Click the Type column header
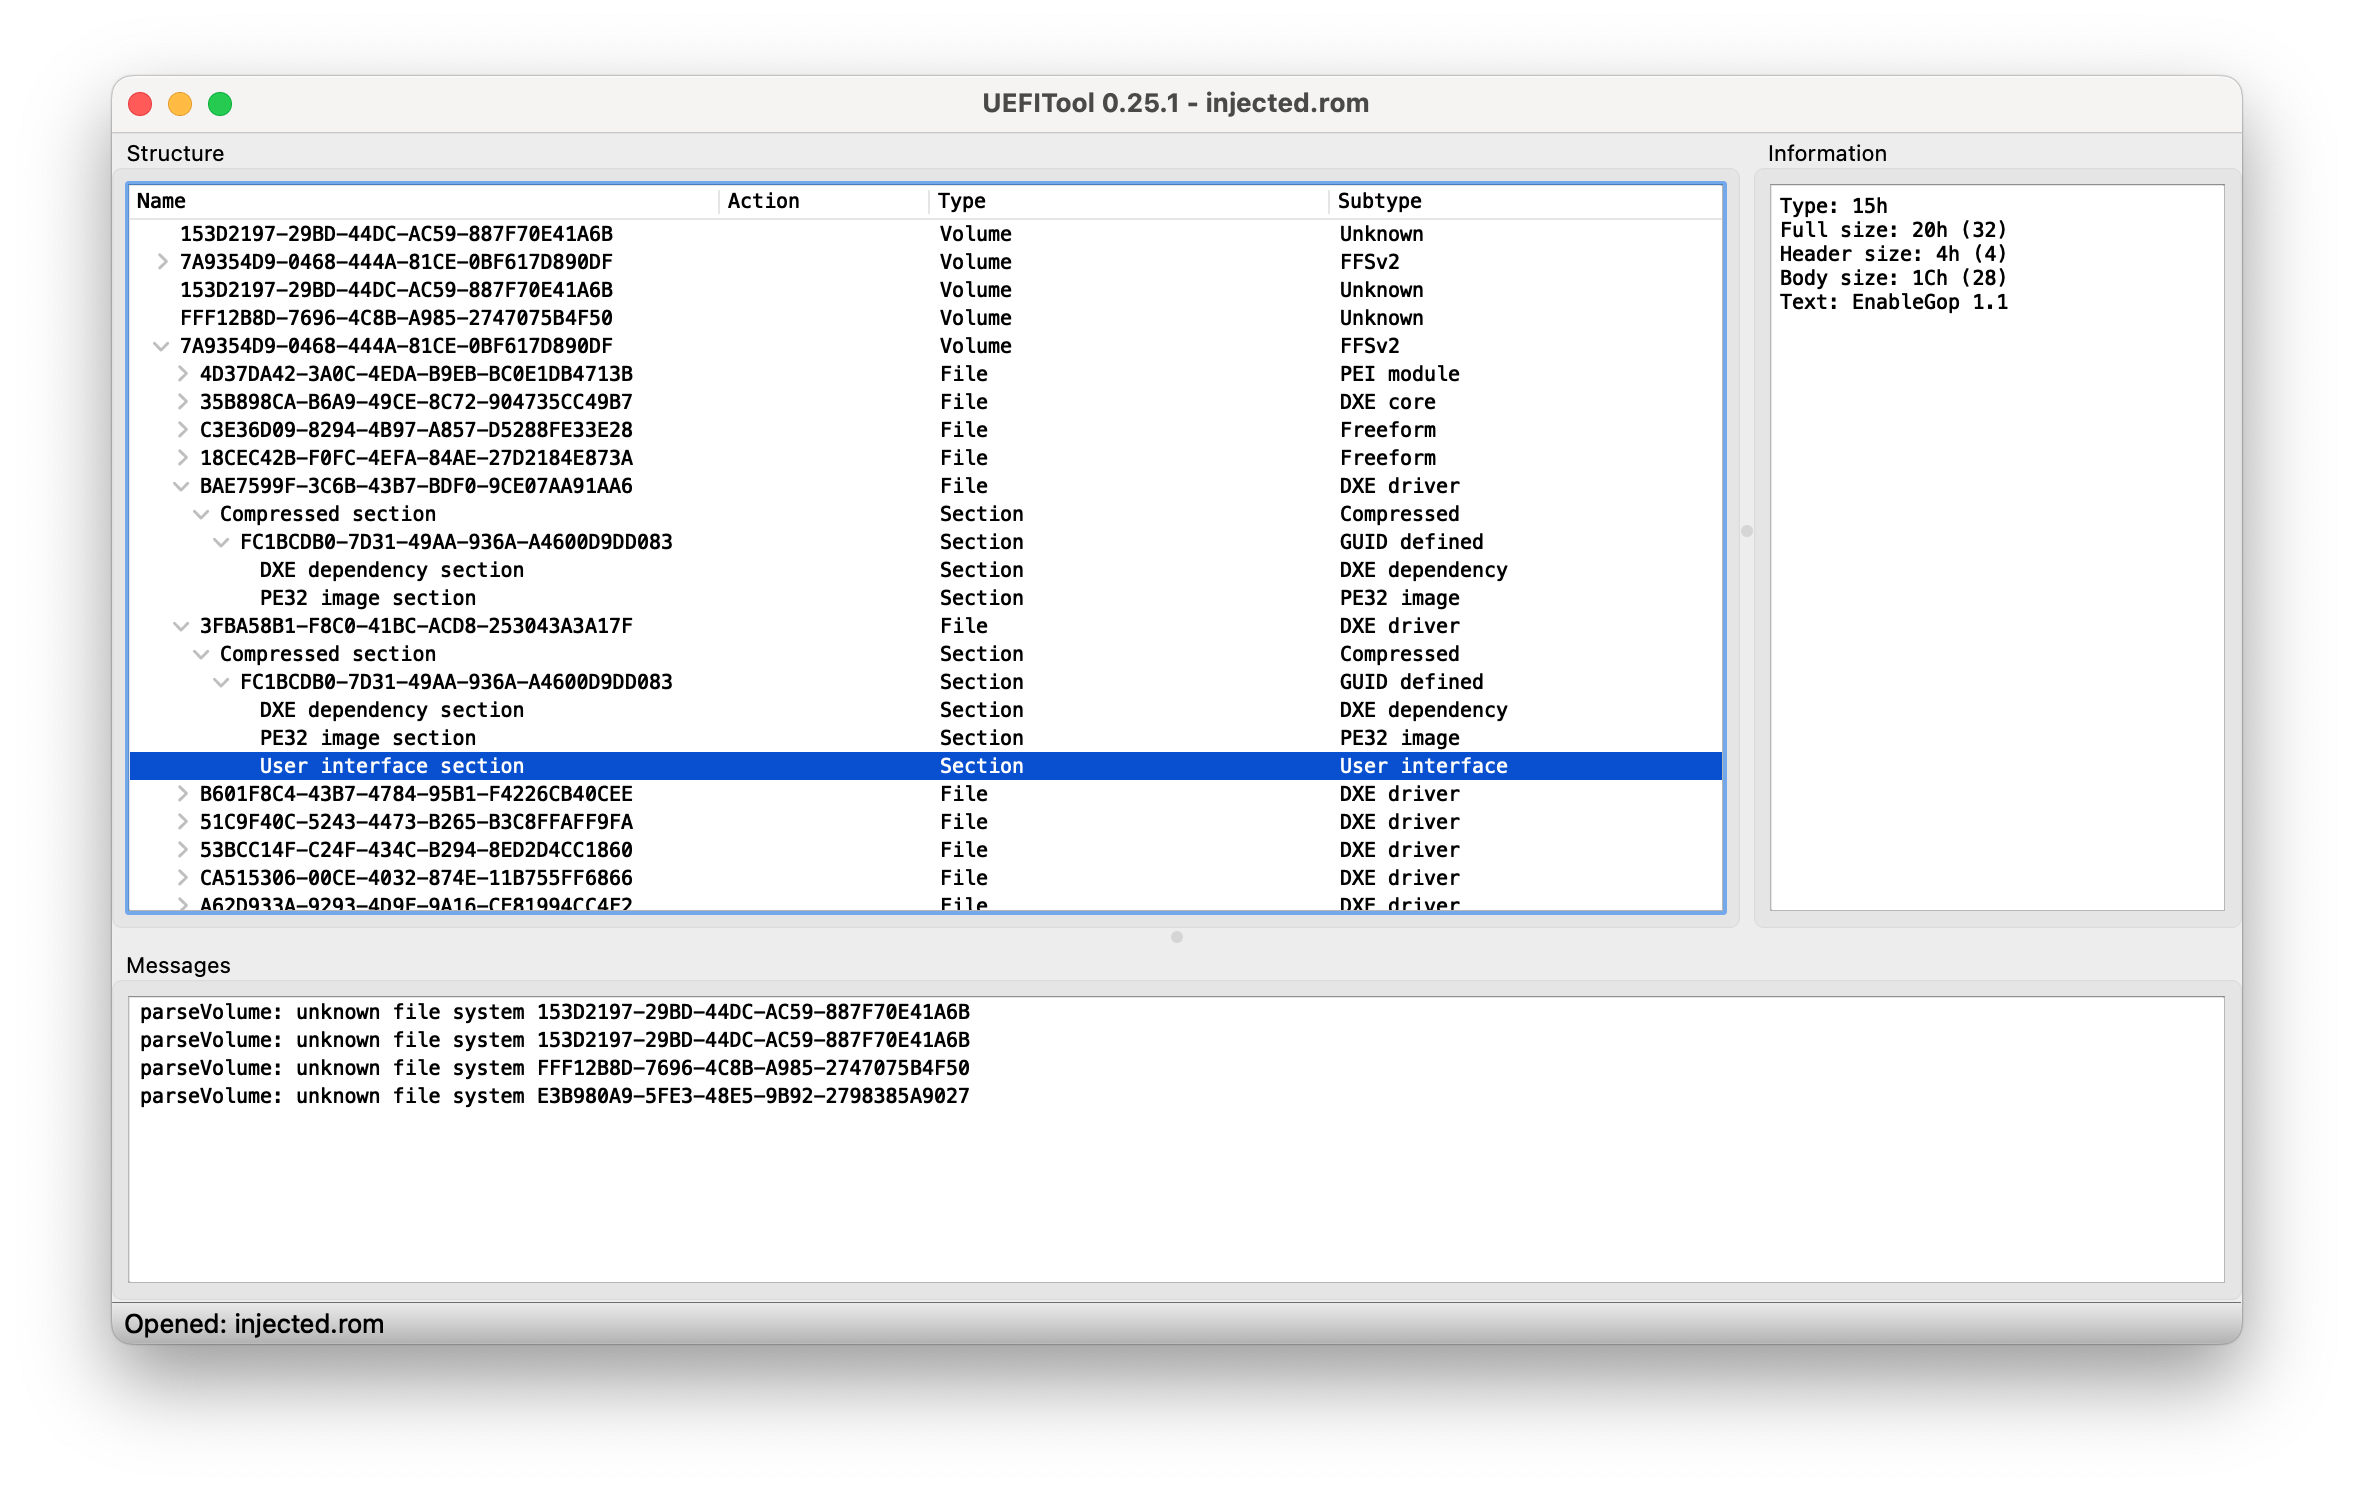The image size is (2354, 1492). (961, 201)
